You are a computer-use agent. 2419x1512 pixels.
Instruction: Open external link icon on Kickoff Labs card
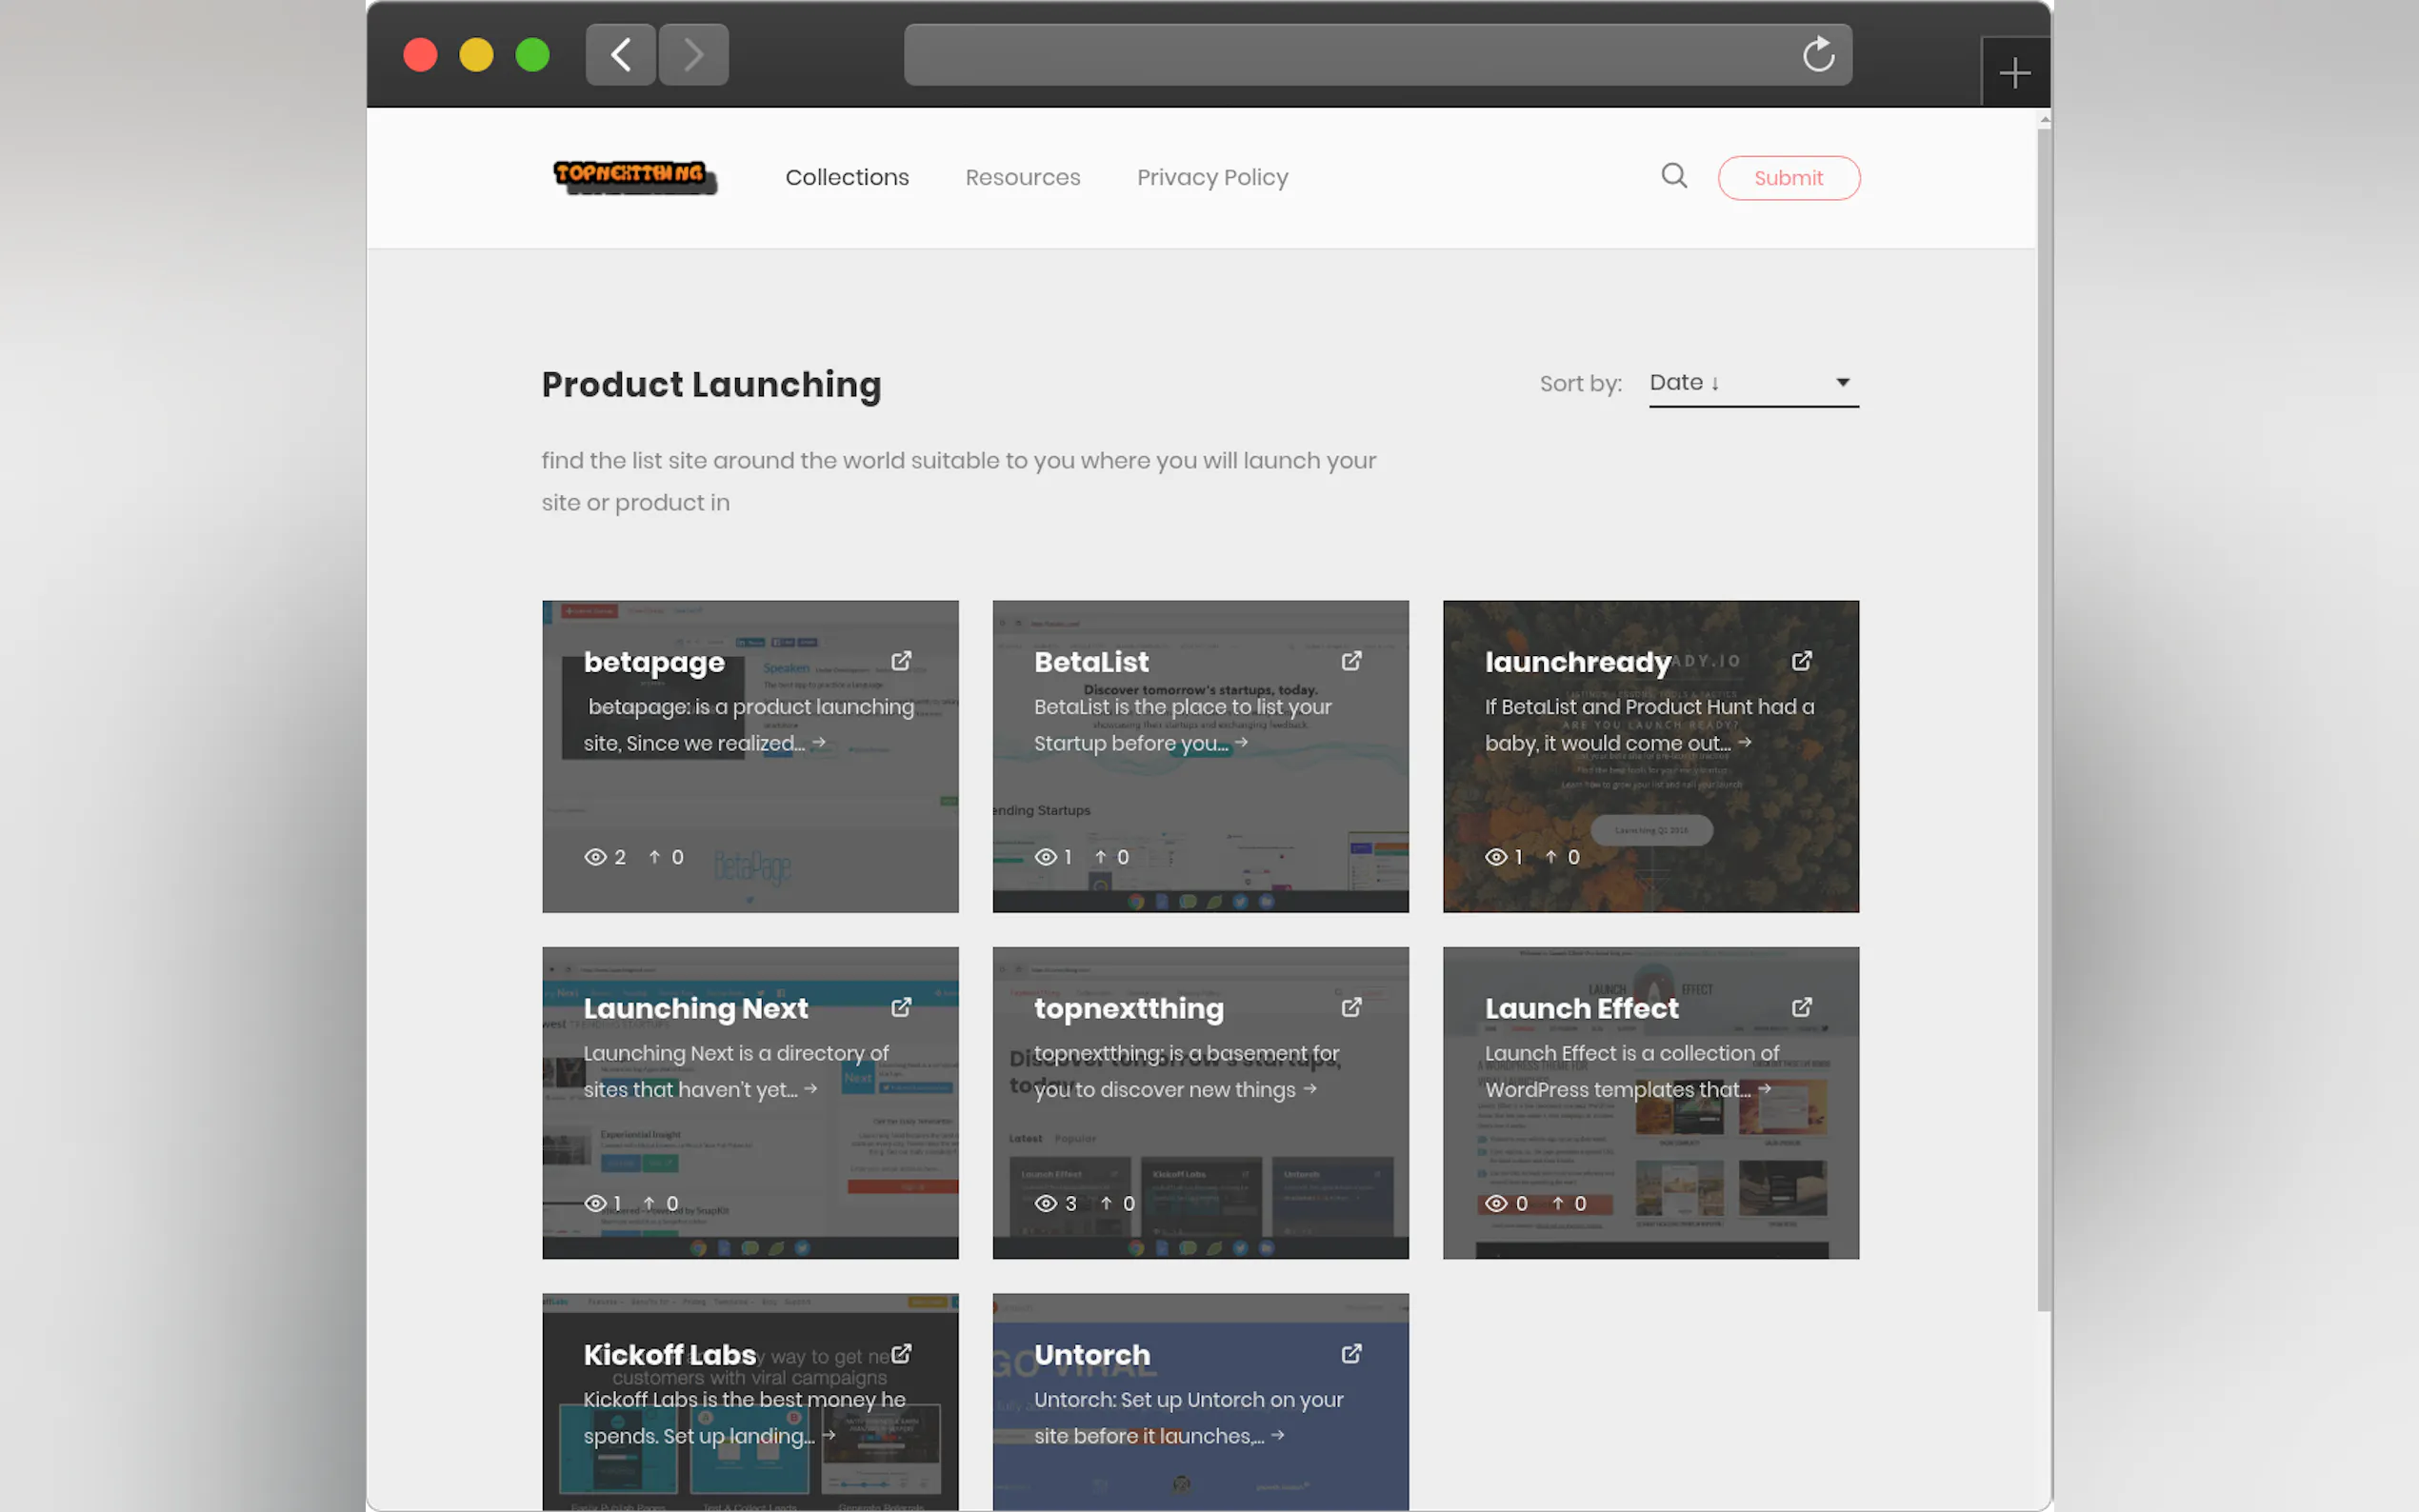click(901, 1353)
